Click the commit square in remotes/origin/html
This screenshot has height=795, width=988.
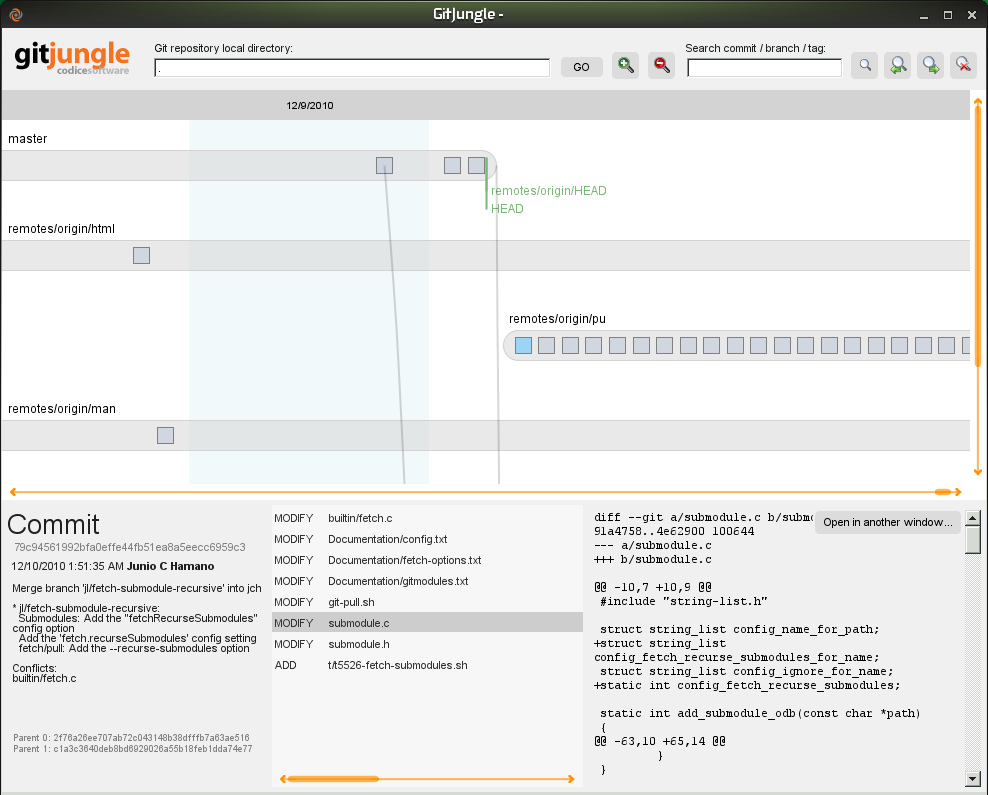141,255
